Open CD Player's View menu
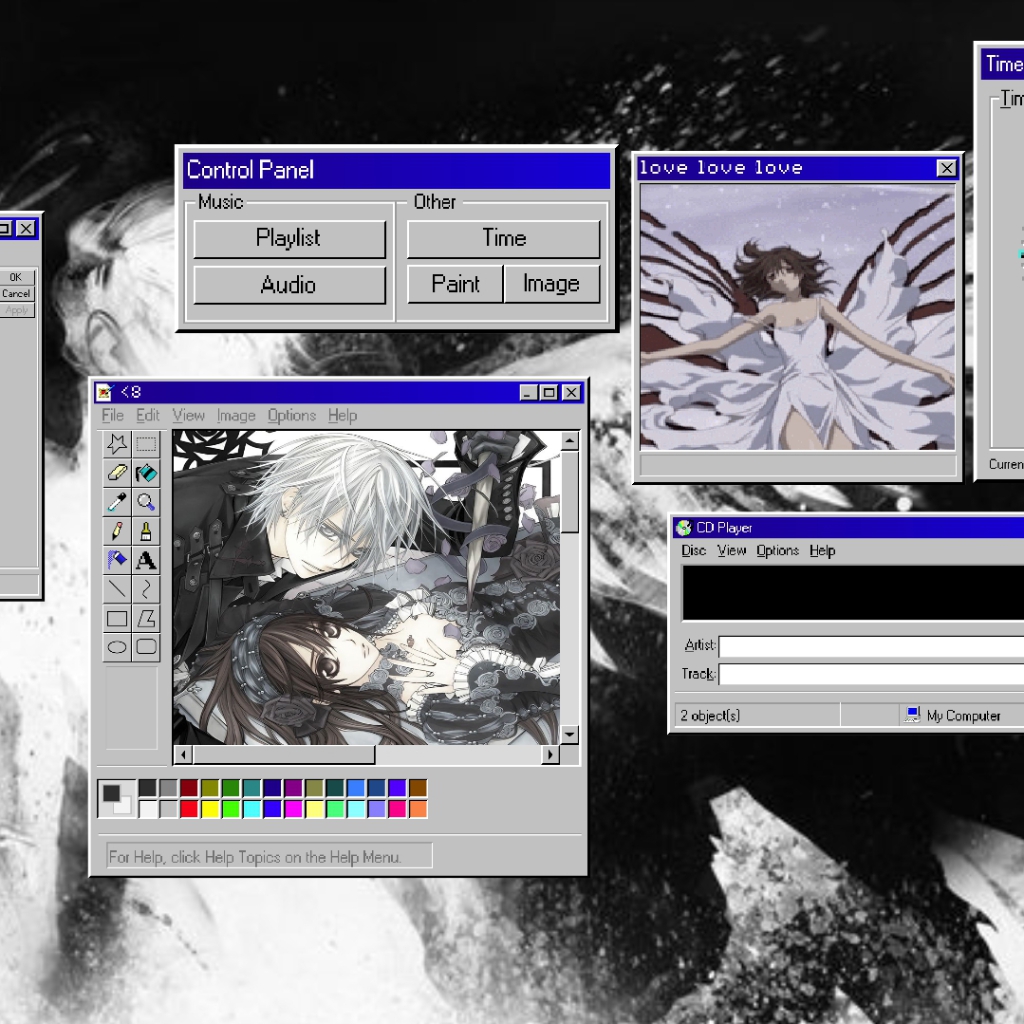This screenshot has height=1024, width=1024. [x=731, y=551]
